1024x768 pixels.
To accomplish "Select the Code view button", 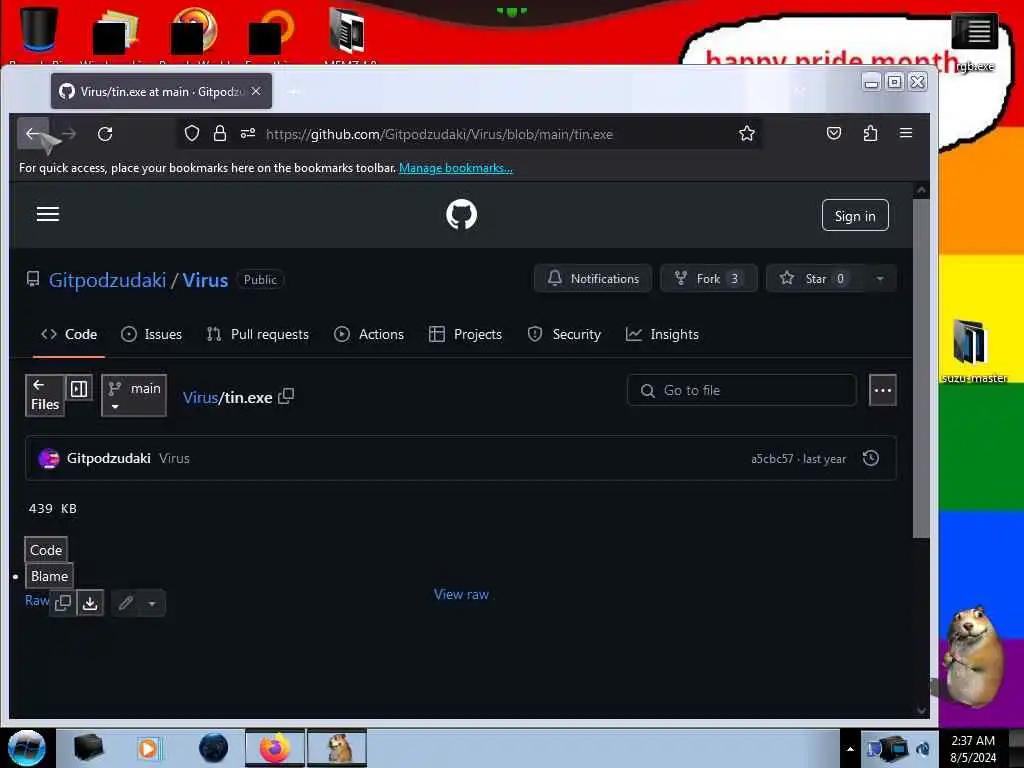I will point(46,550).
